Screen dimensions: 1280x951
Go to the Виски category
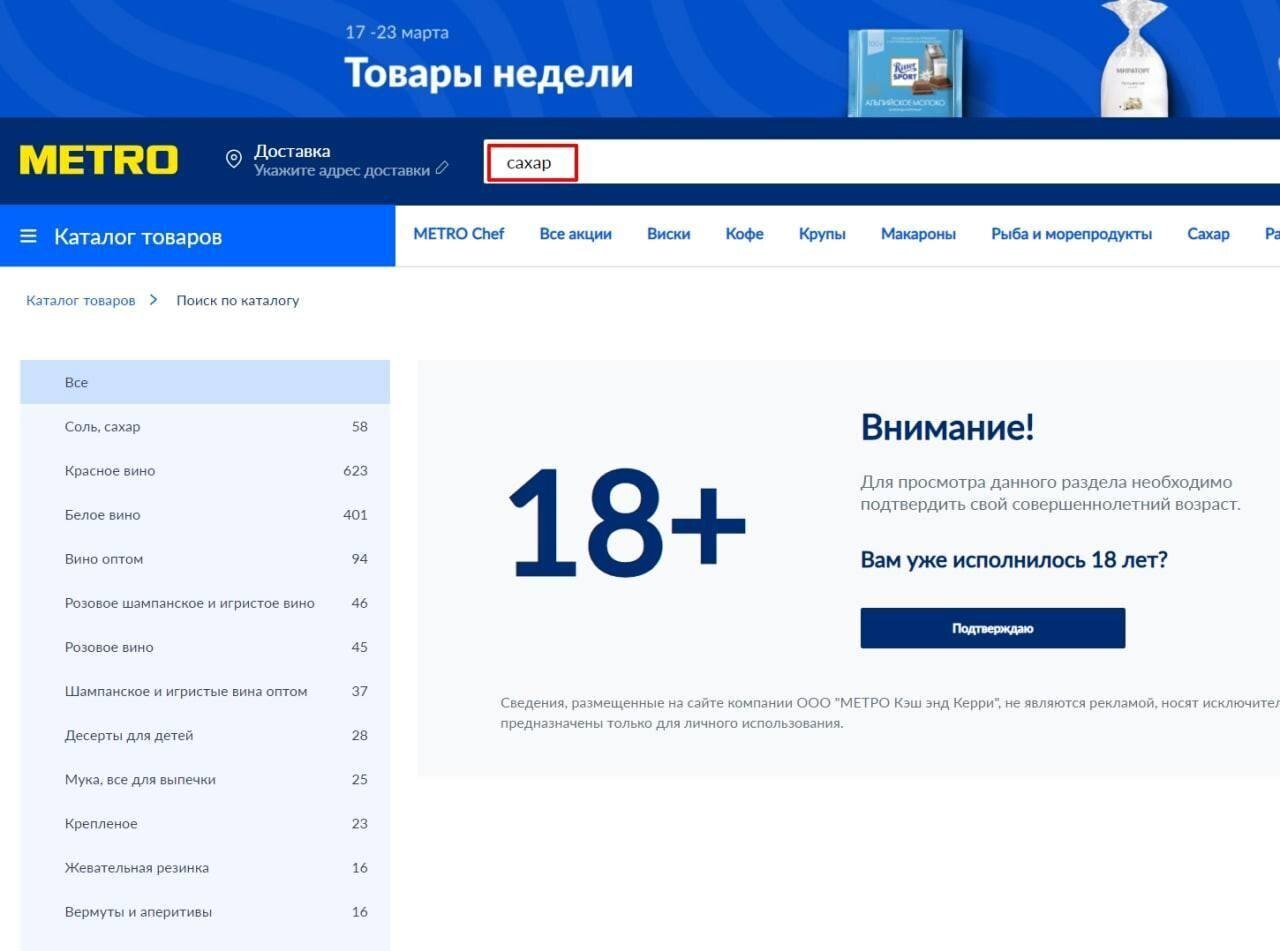[668, 234]
